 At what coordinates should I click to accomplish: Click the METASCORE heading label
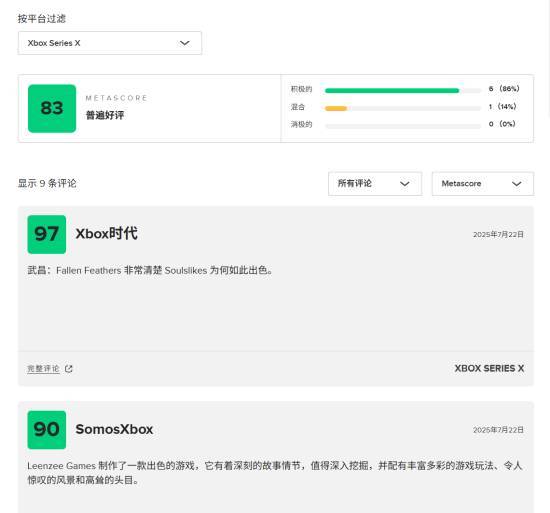click(116, 98)
